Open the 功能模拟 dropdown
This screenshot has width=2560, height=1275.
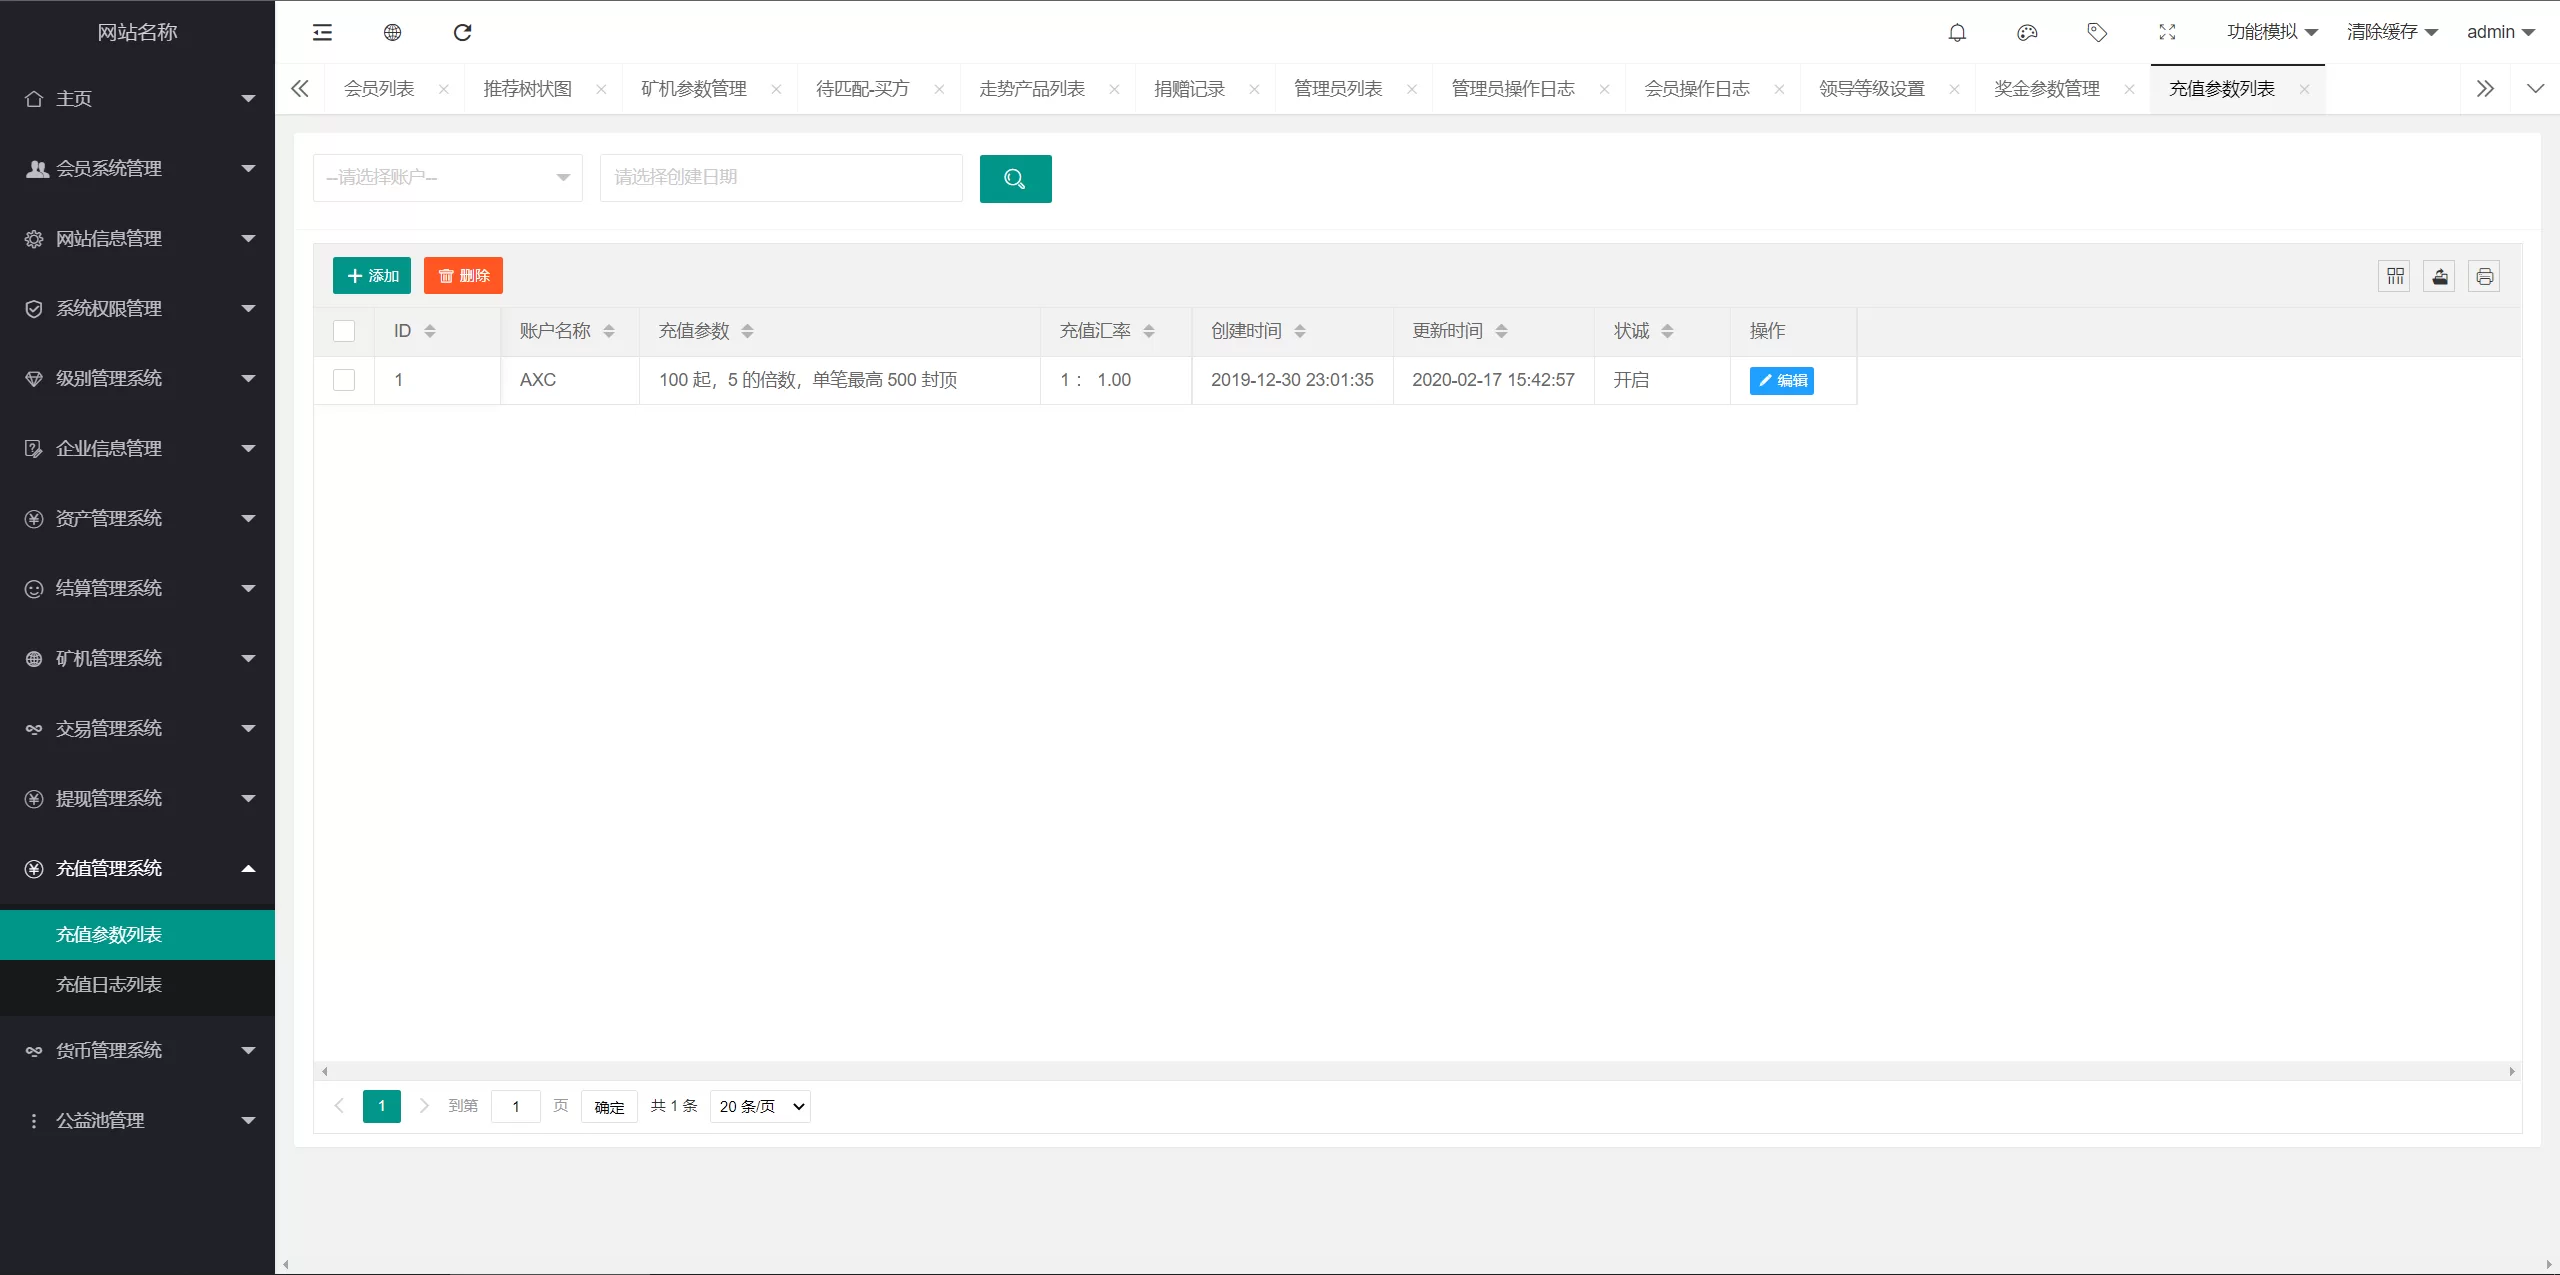pos(2272,32)
